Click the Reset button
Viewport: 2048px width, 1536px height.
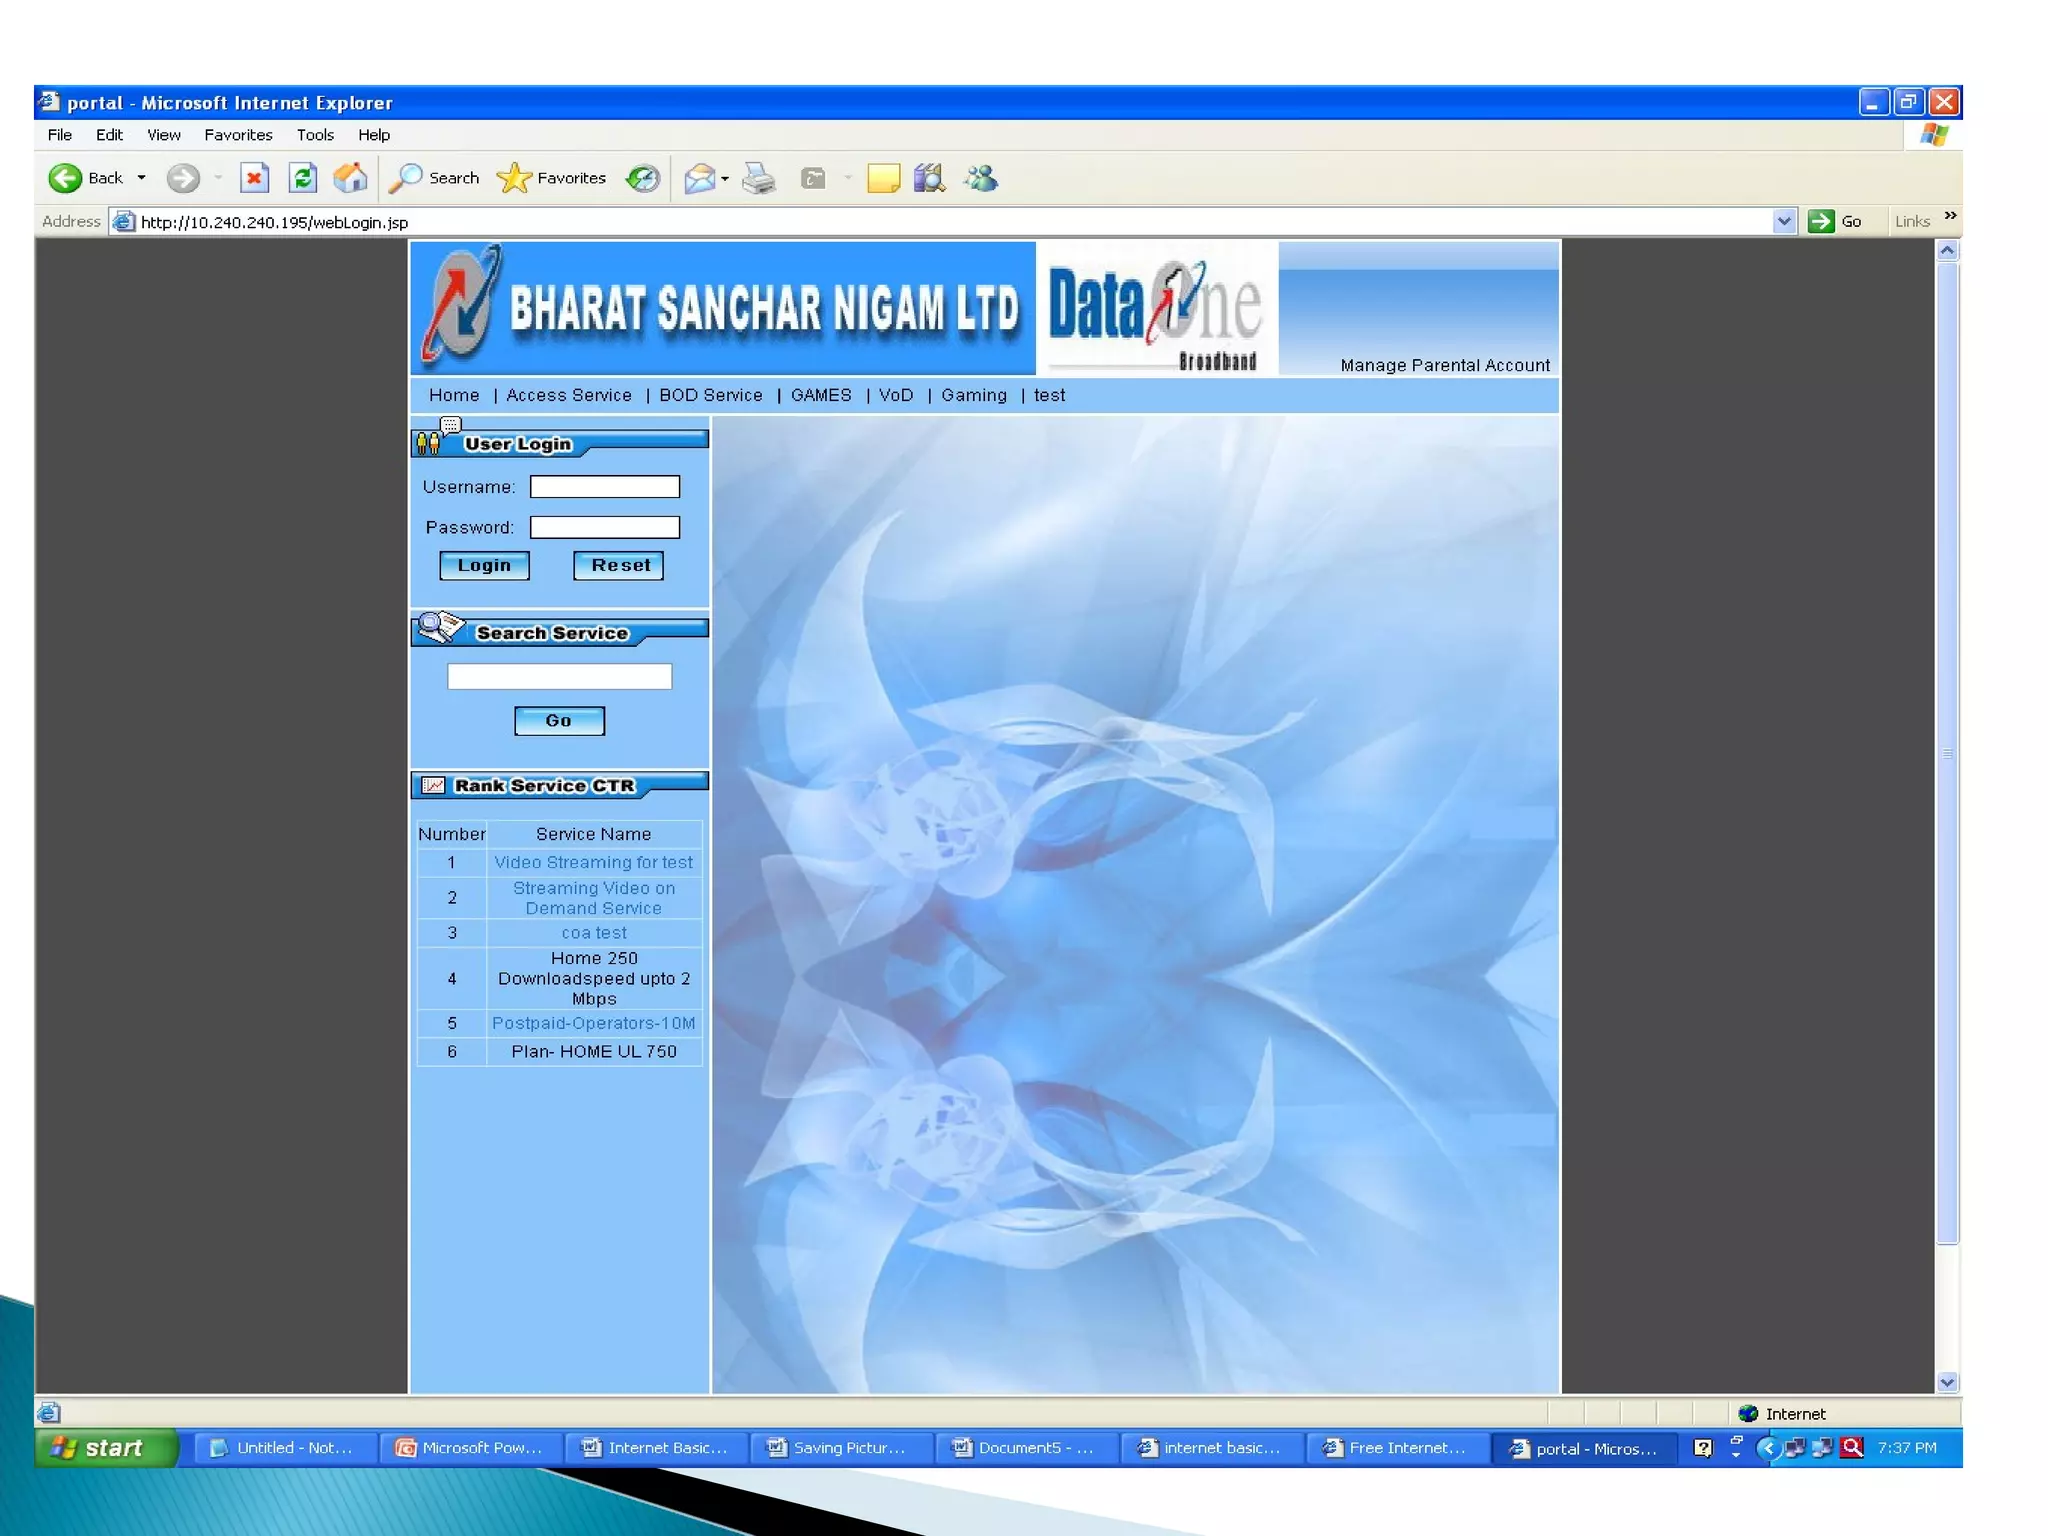pos(618,565)
